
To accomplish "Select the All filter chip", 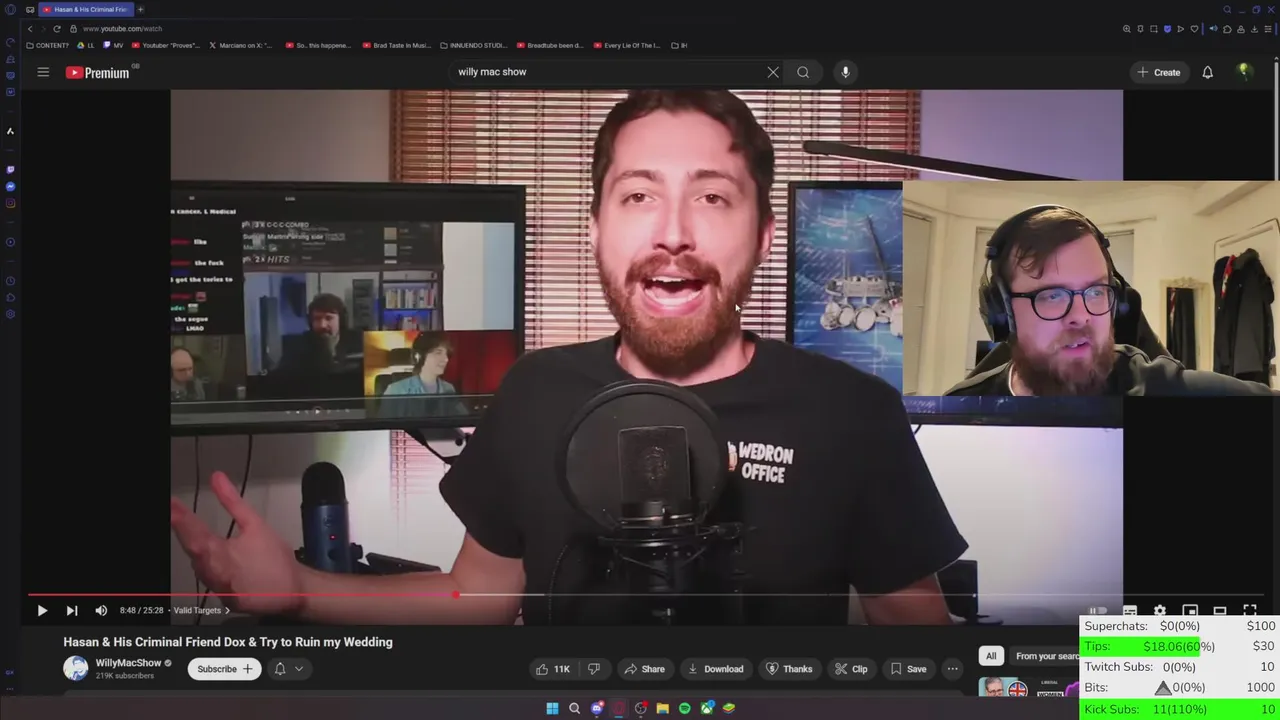I will pyautogui.click(x=991, y=656).
